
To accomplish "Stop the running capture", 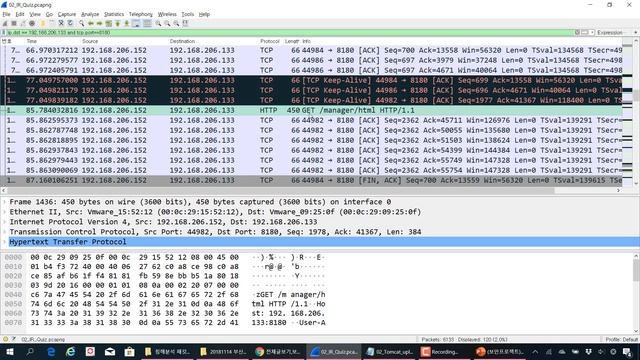I will click(14, 23).
